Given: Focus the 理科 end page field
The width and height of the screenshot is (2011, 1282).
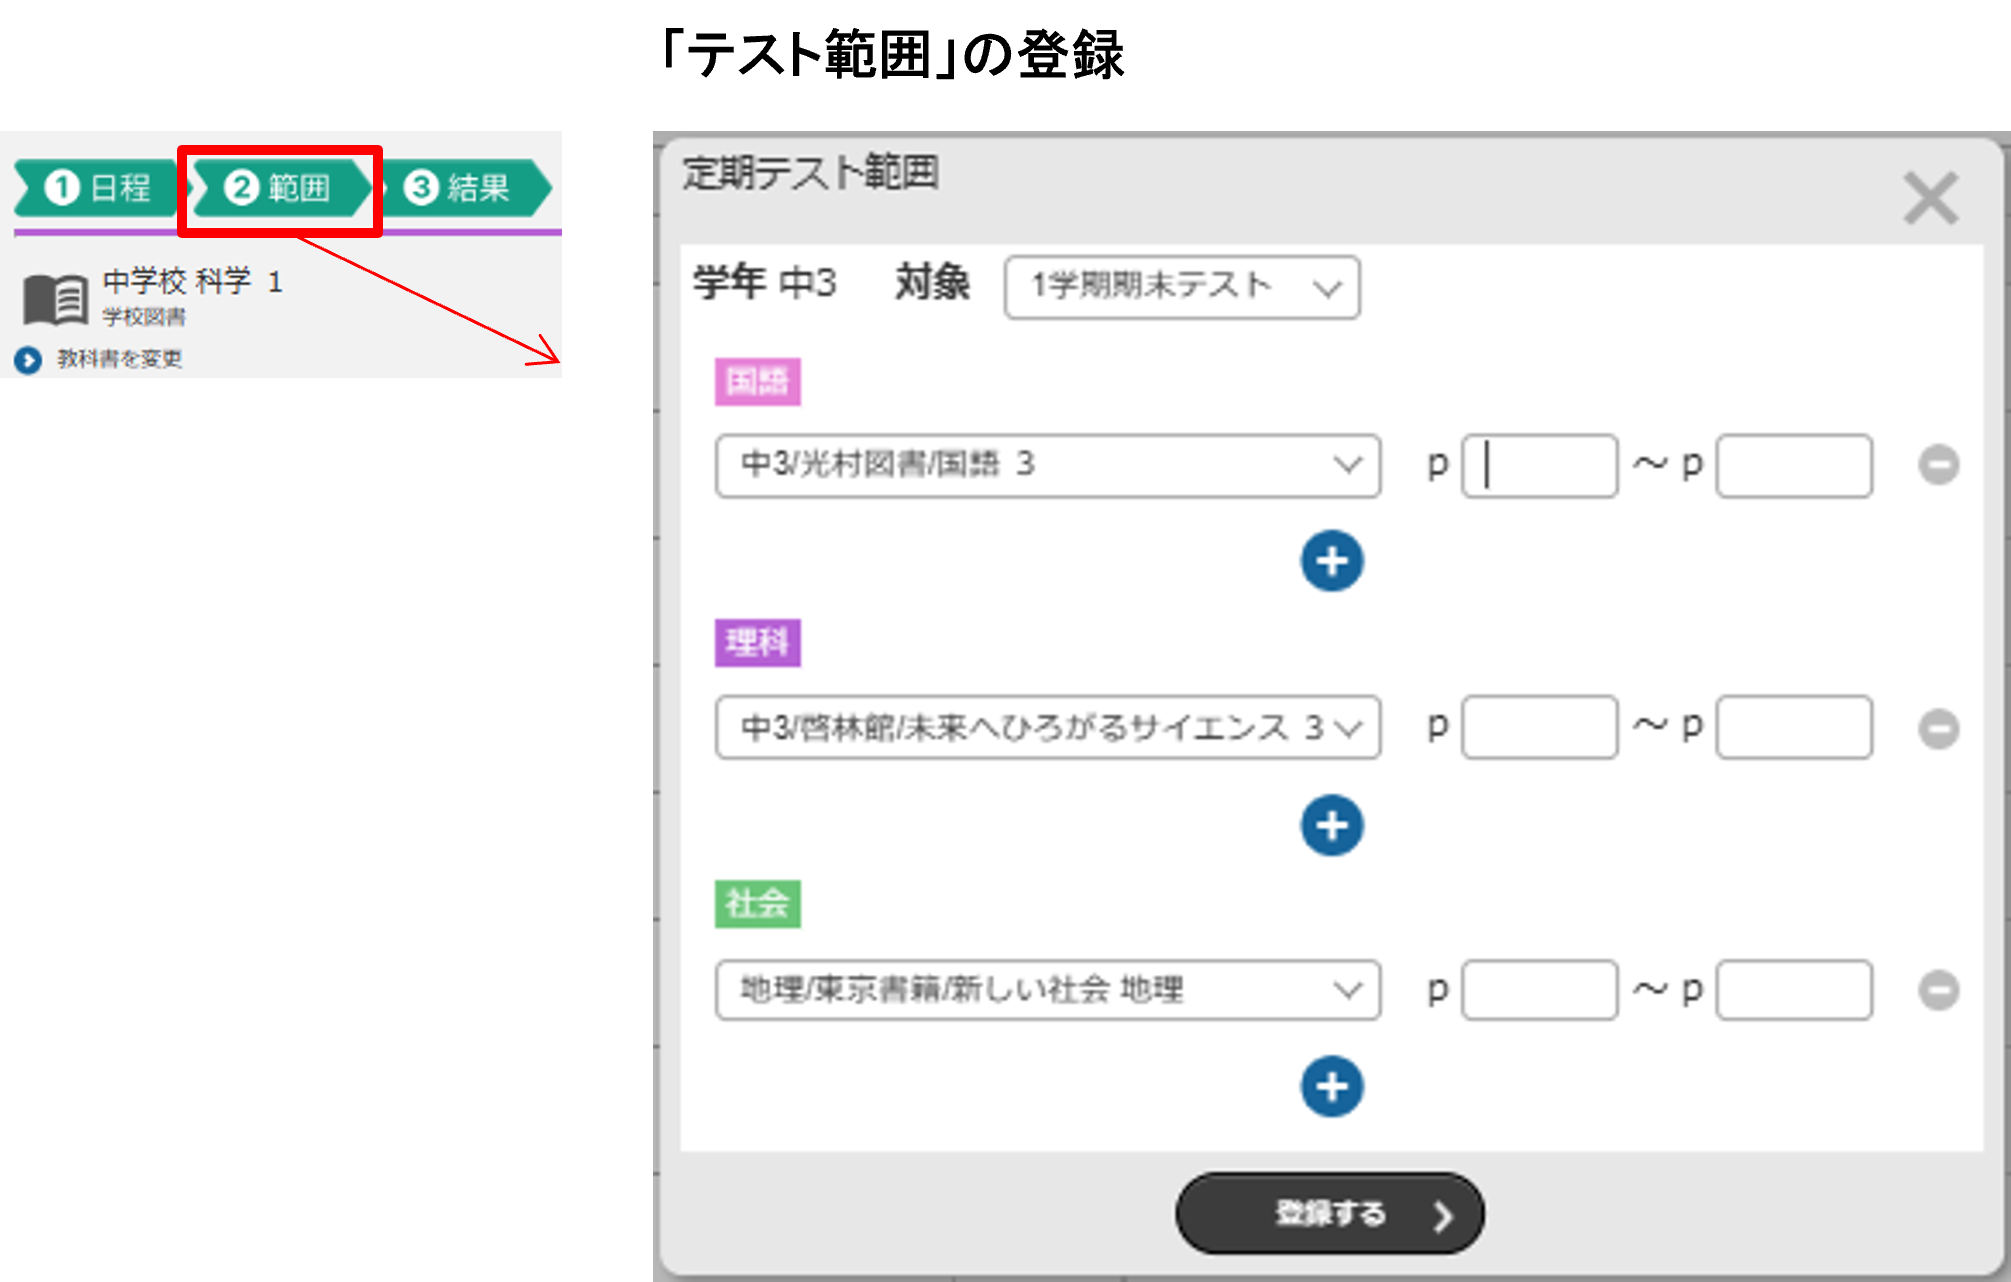Looking at the screenshot, I should tap(1794, 727).
